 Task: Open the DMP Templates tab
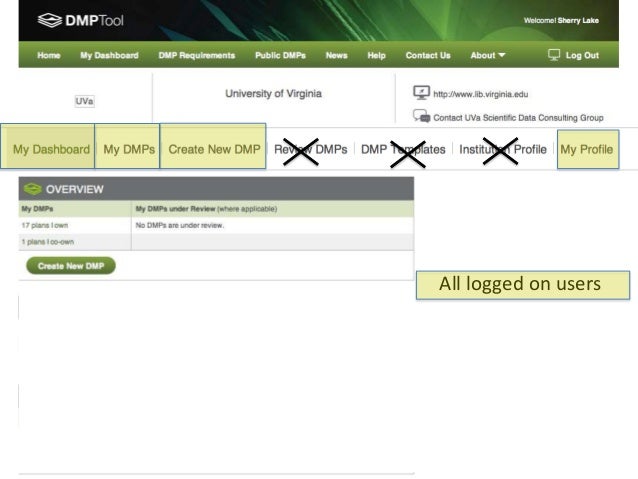[x=403, y=149]
